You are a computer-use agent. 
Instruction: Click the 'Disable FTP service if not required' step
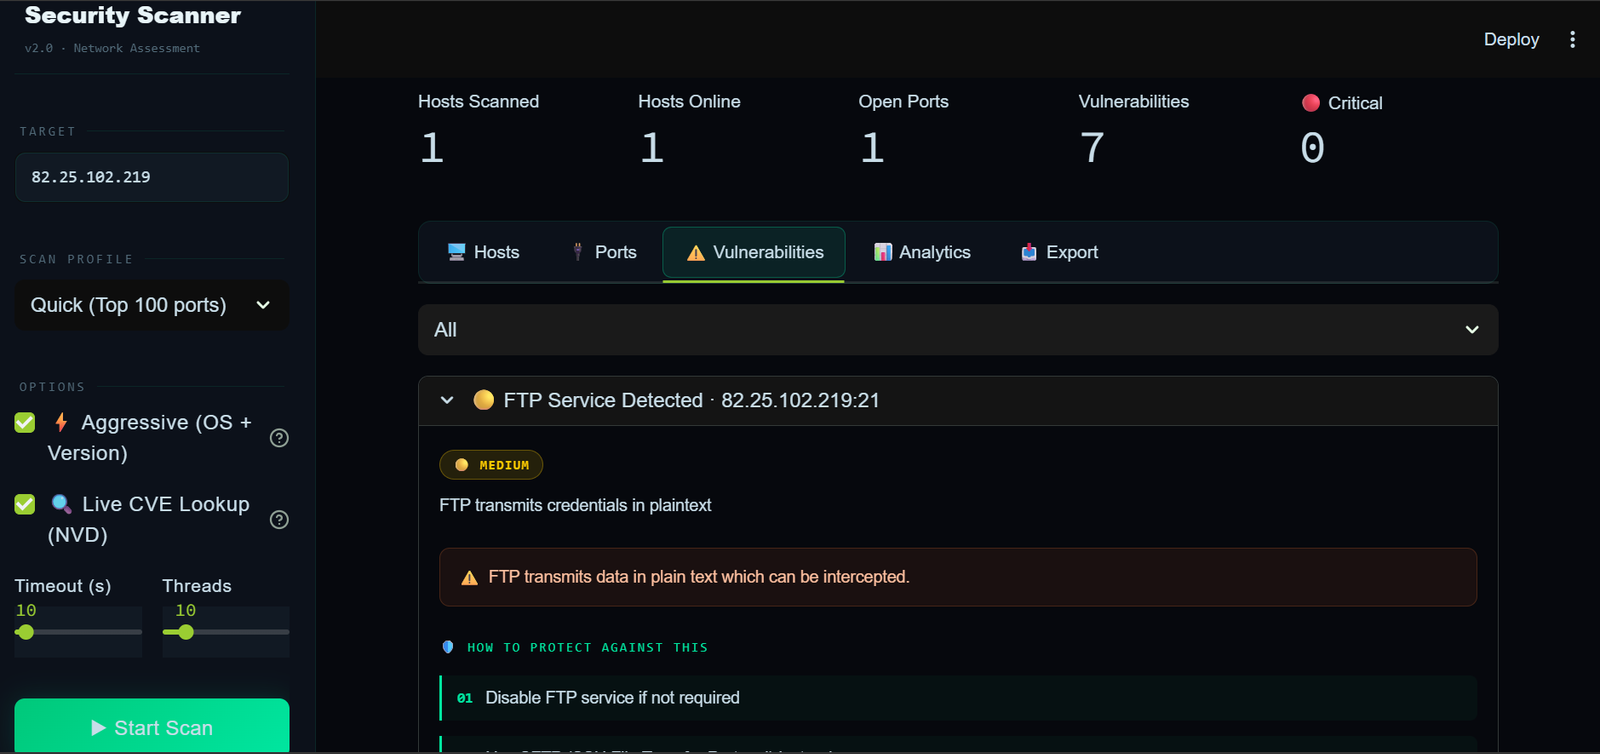[958, 698]
